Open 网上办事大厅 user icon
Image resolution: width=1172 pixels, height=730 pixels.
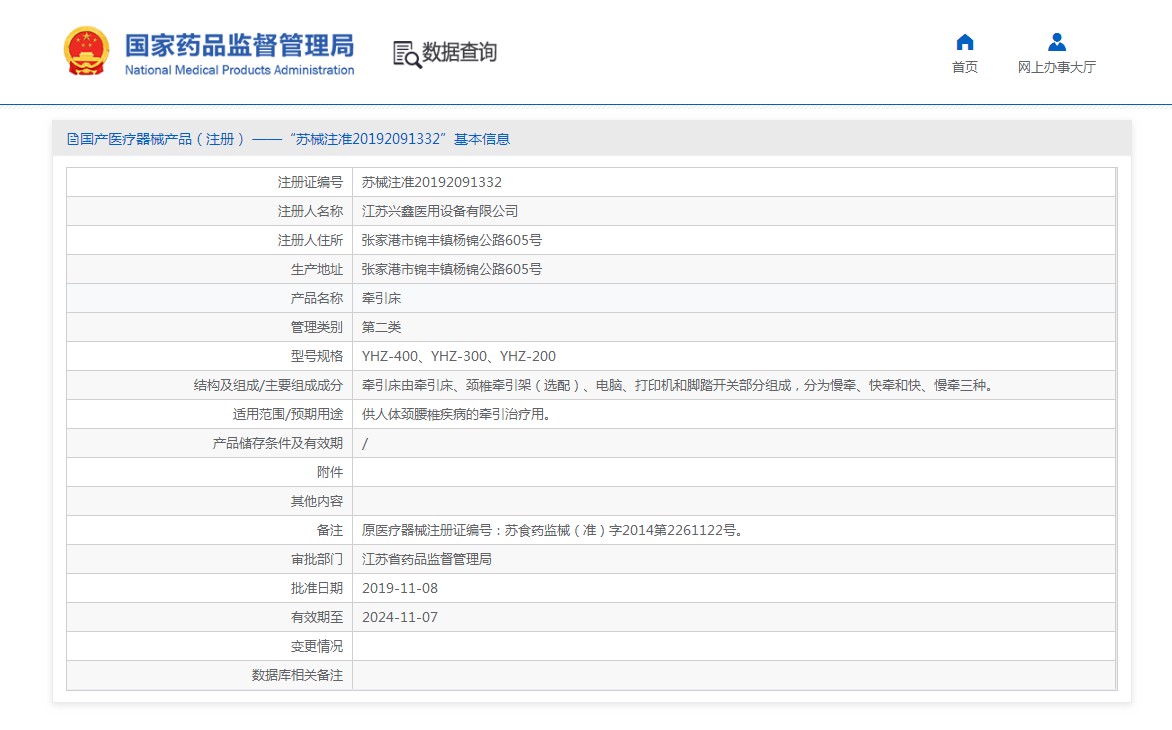(x=1056, y=42)
